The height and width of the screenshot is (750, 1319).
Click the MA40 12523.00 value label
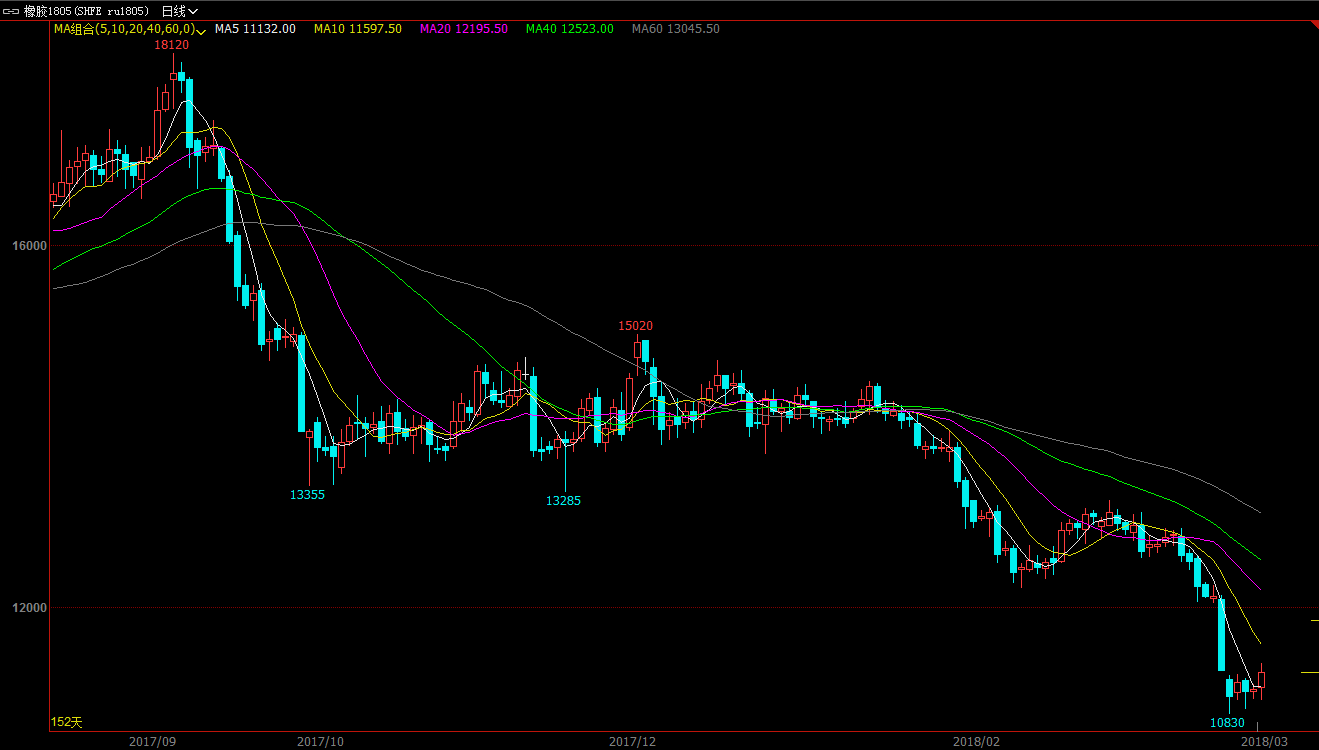tap(570, 29)
